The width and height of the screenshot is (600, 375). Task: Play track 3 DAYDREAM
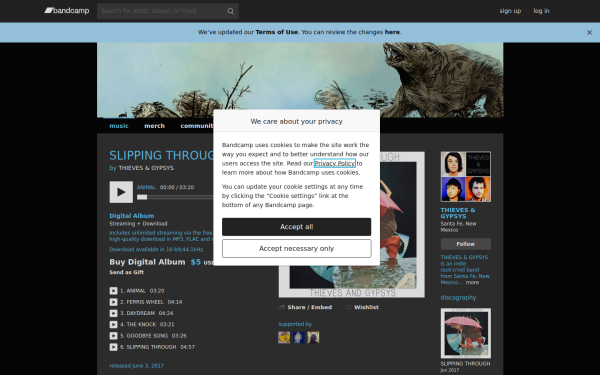click(x=113, y=313)
